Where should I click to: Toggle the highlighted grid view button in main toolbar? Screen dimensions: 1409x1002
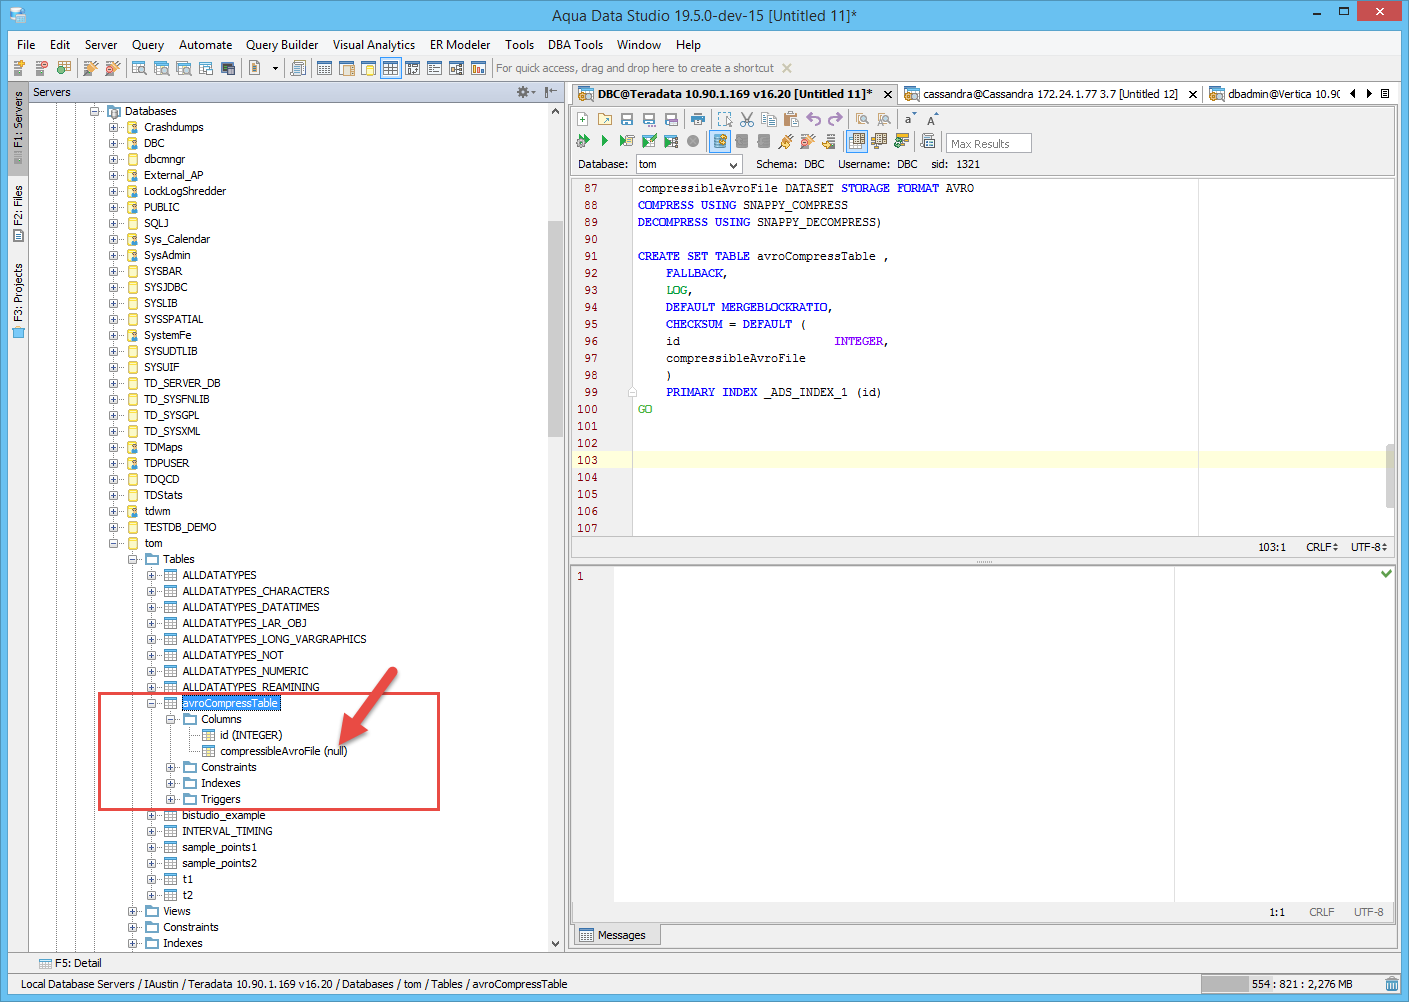click(x=390, y=68)
